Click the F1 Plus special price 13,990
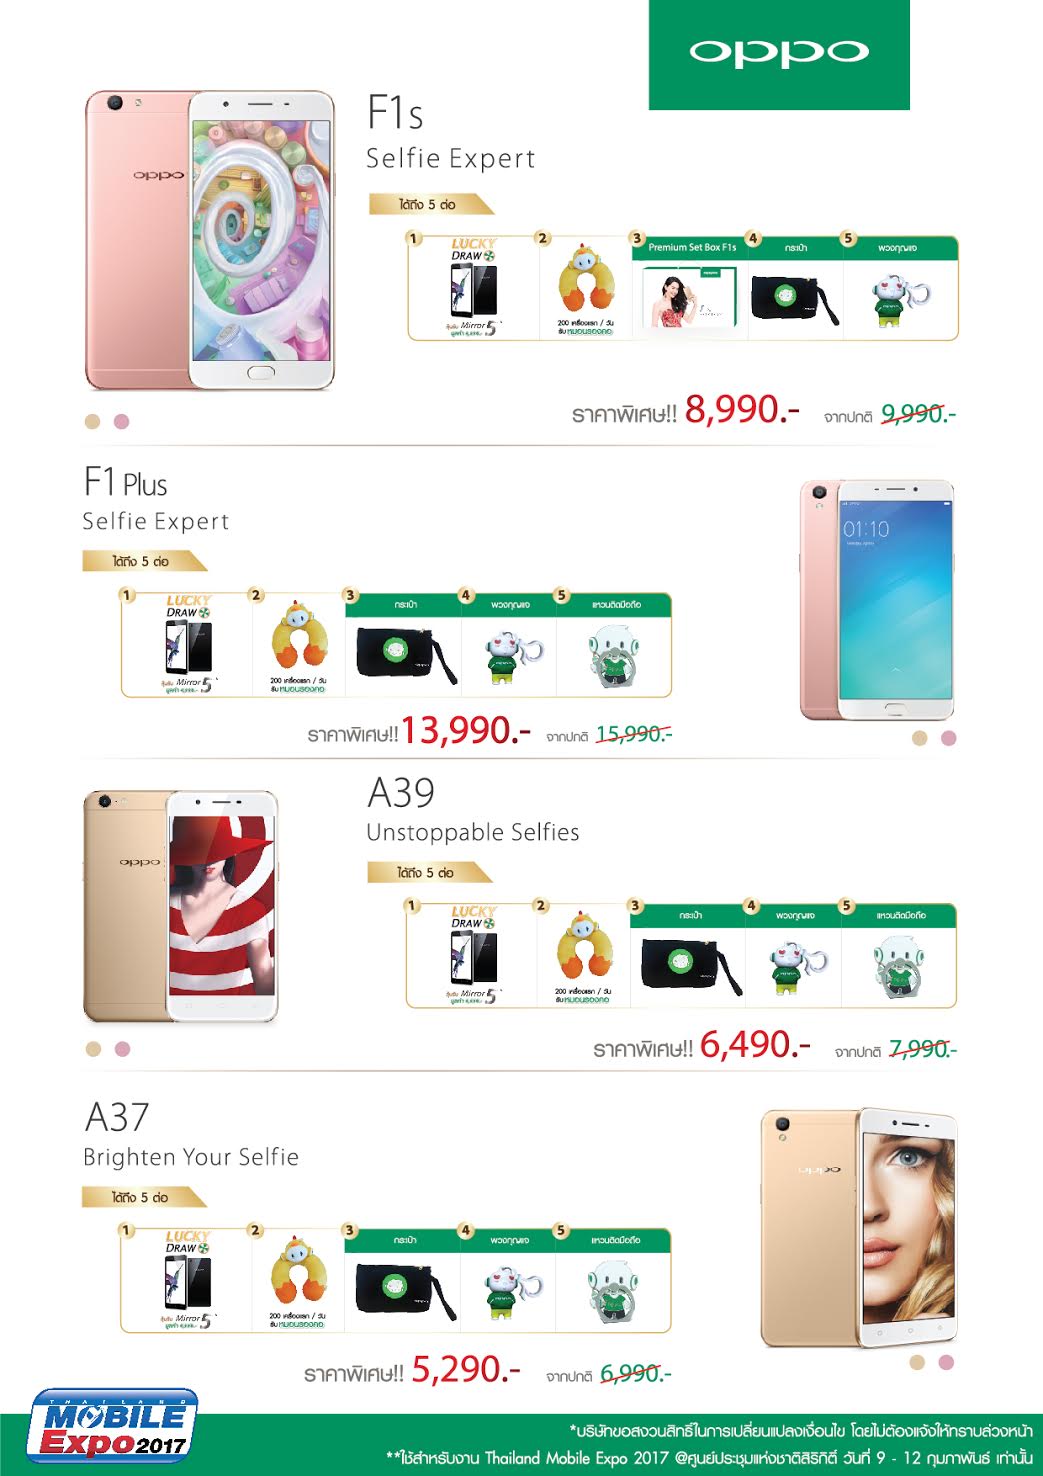The height and width of the screenshot is (1476, 1043). (465, 731)
